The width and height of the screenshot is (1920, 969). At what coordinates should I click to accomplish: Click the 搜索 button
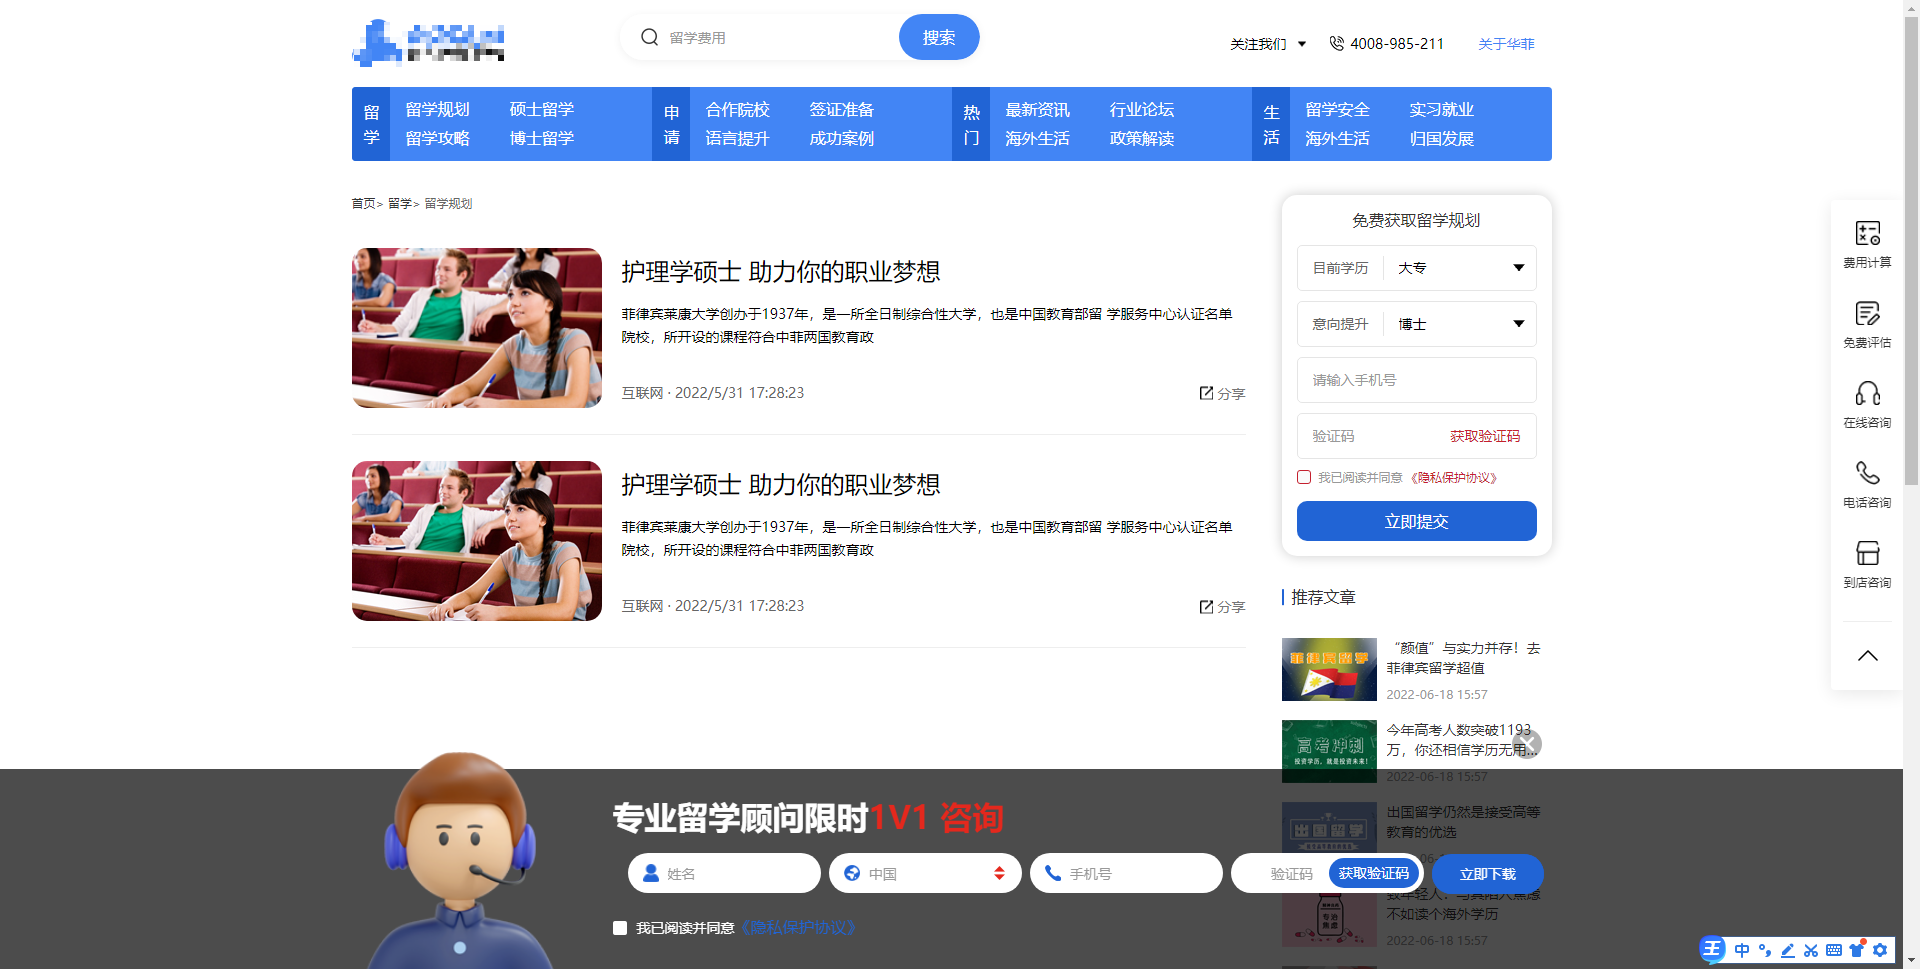939,37
